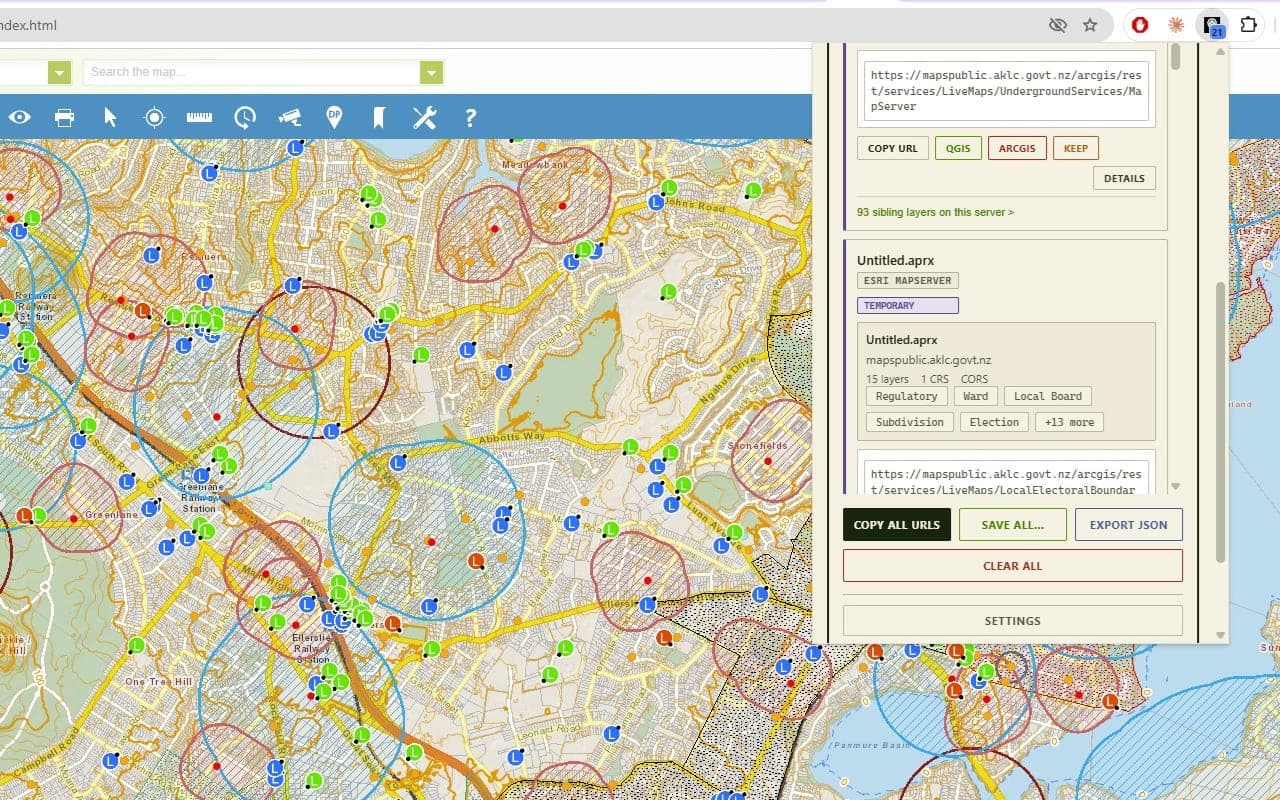
Task: Click the popup outer scrollbar up arrow
Action: pyautogui.click(x=1220, y=52)
